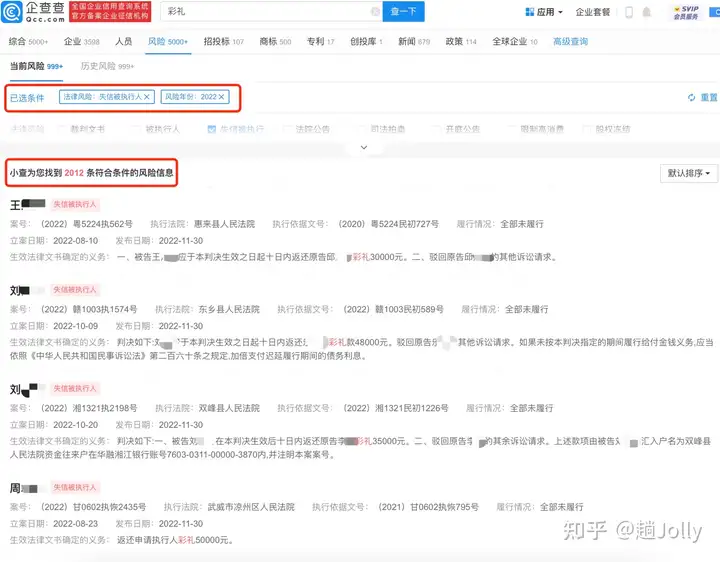This screenshot has height=562, width=720.
Task: Open the result for 王 person name
Action: 28,204
